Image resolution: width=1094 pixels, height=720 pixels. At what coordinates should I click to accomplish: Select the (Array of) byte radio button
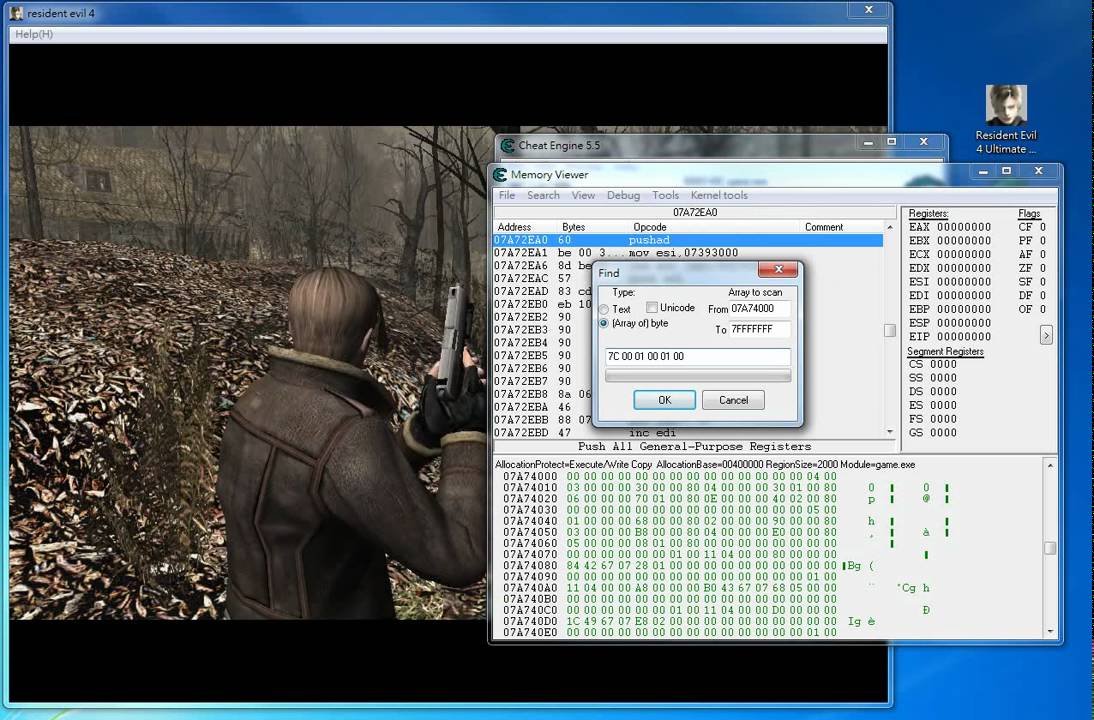(604, 323)
